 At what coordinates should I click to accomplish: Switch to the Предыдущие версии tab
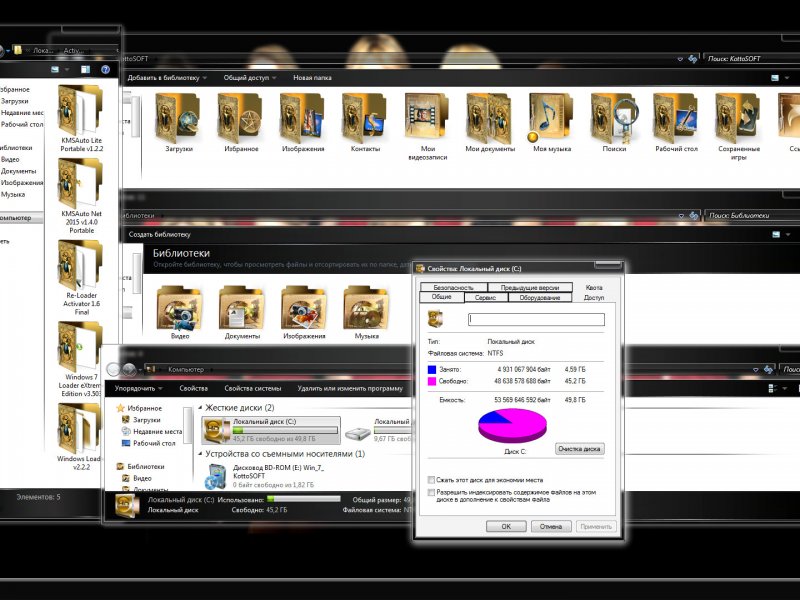pyautogui.click(x=530, y=287)
